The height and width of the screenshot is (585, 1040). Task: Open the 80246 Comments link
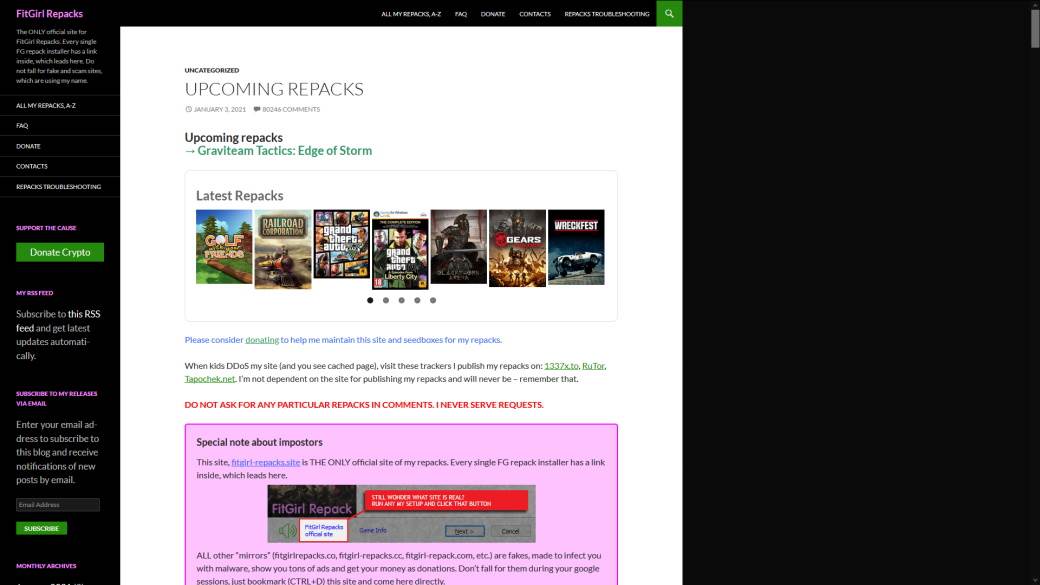tap(290, 109)
